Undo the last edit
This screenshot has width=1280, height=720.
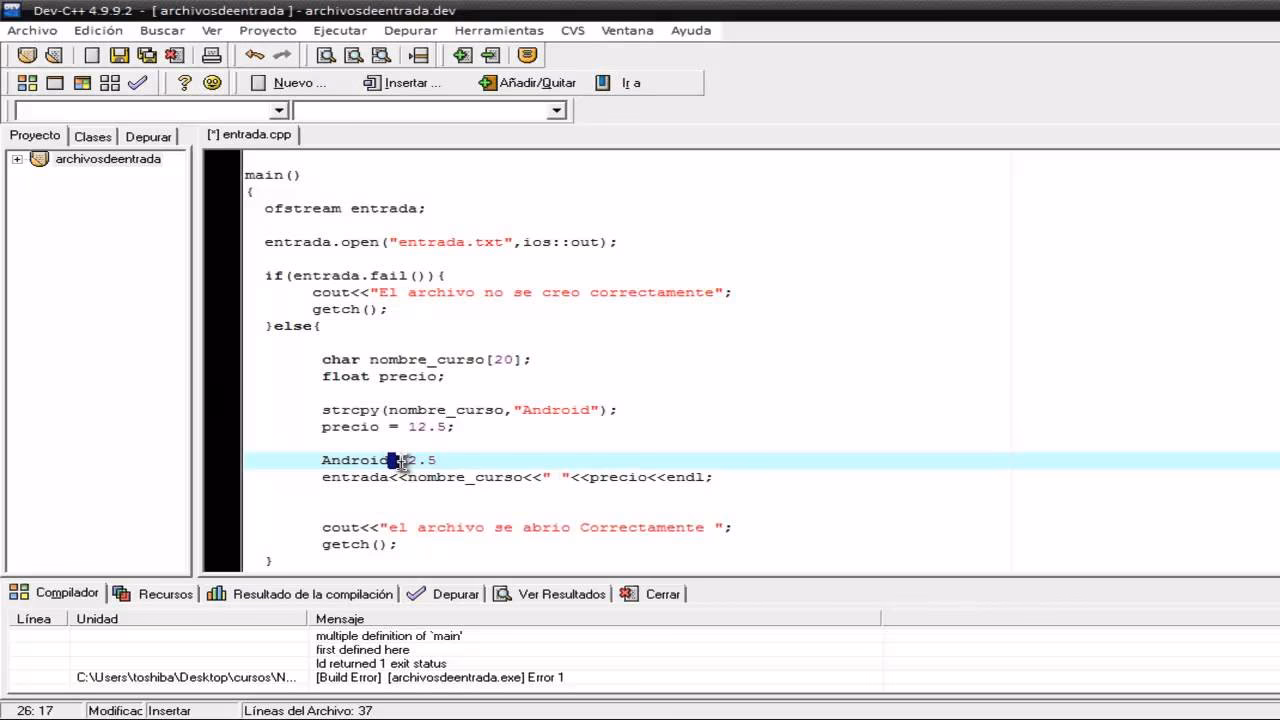[x=255, y=56]
